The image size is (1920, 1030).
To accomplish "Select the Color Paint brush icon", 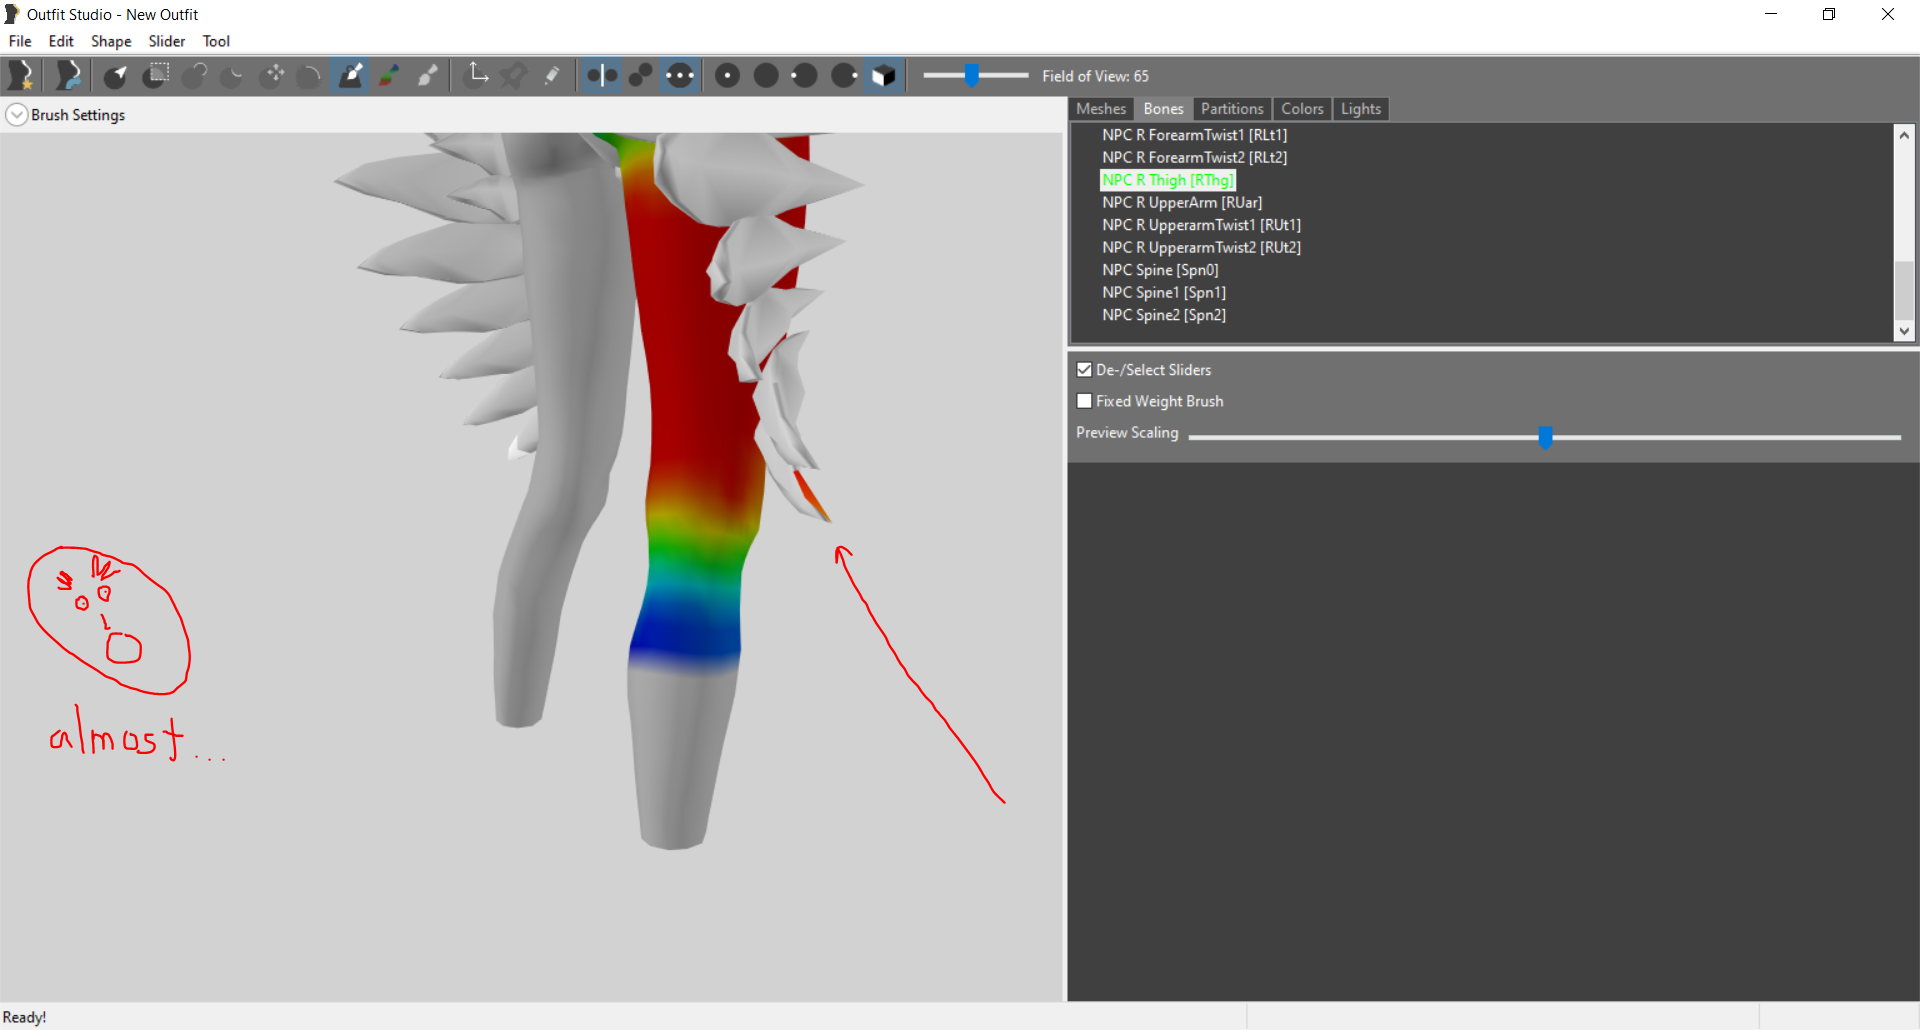I will (389, 75).
